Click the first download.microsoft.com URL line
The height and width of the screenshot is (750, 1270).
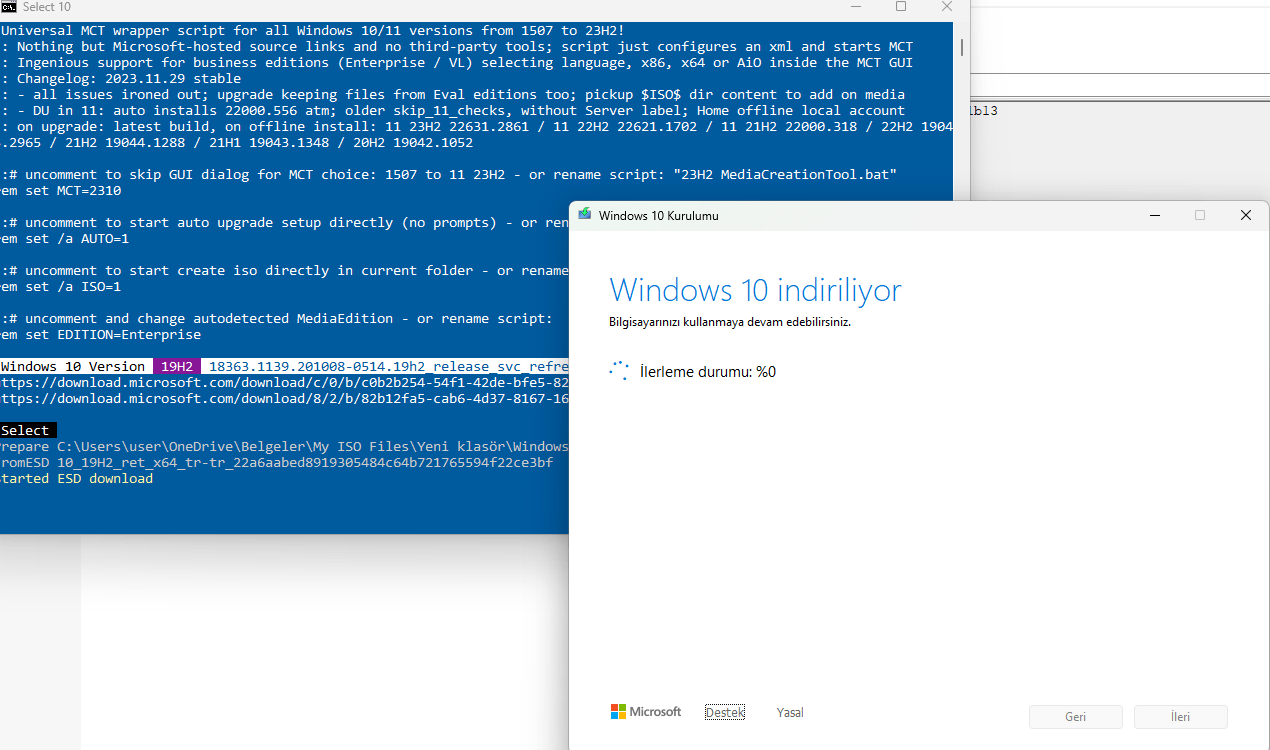(x=284, y=383)
